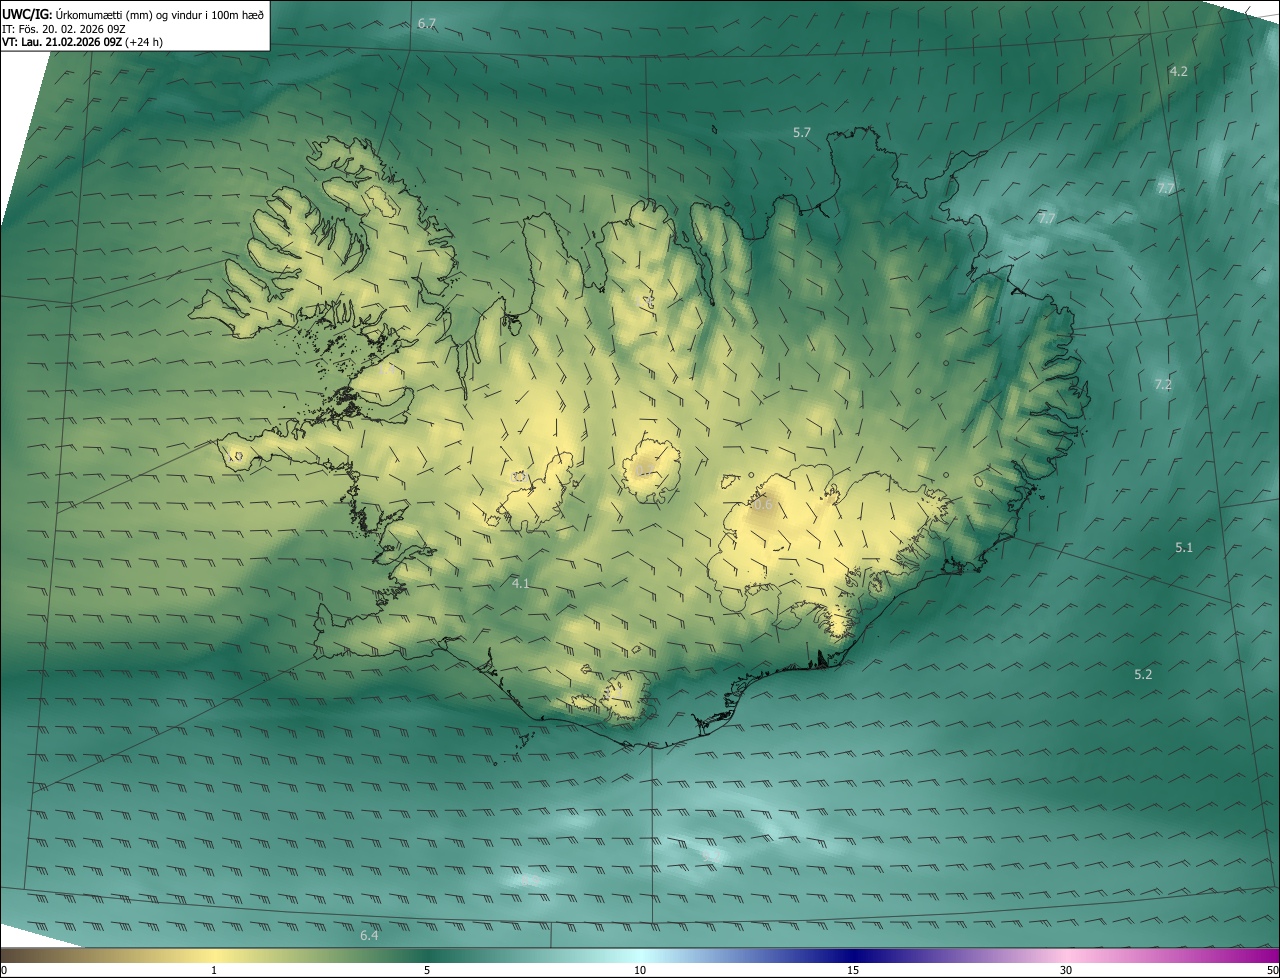
Task: Click the colour scale tick label 50
Action: coord(1271,970)
